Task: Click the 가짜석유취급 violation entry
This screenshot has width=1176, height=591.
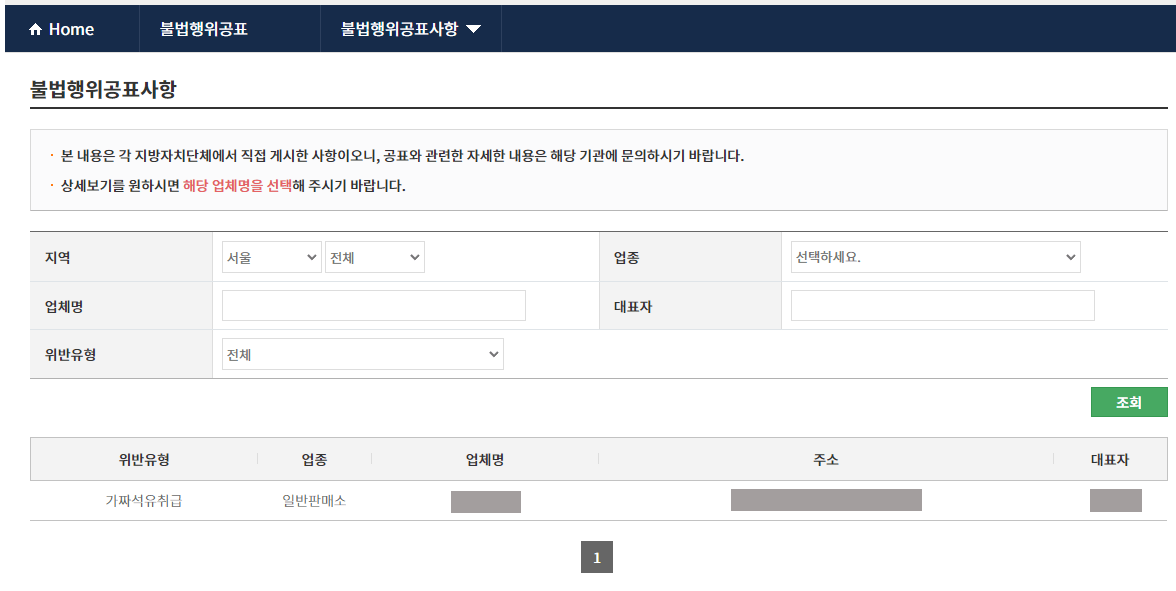Action: click(x=146, y=501)
